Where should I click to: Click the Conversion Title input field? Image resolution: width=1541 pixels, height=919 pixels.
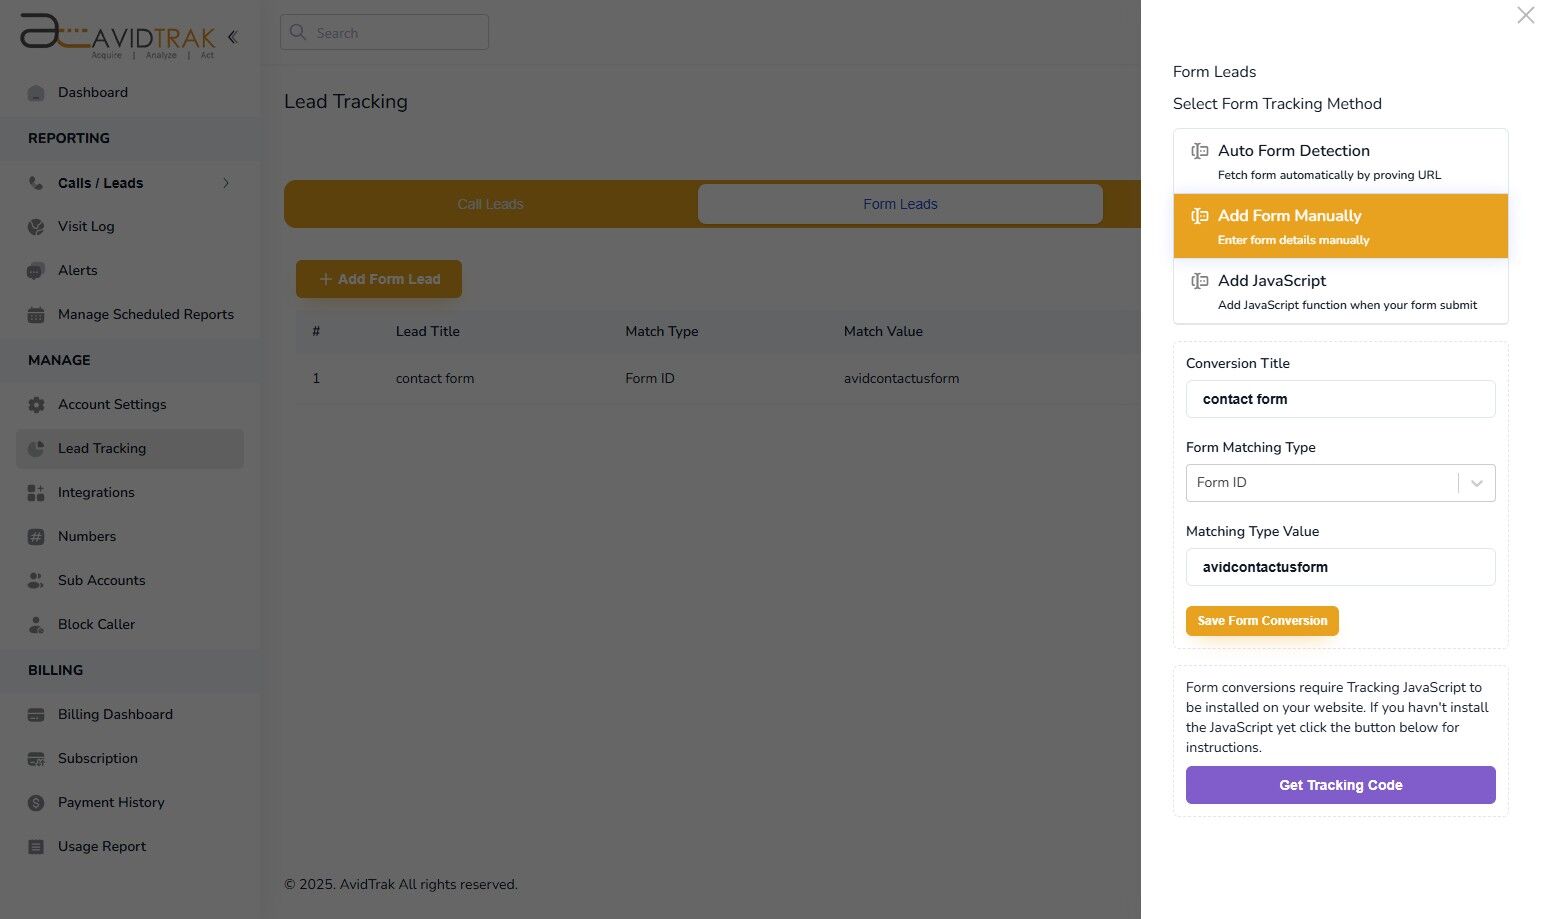(x=1340, y=399)
